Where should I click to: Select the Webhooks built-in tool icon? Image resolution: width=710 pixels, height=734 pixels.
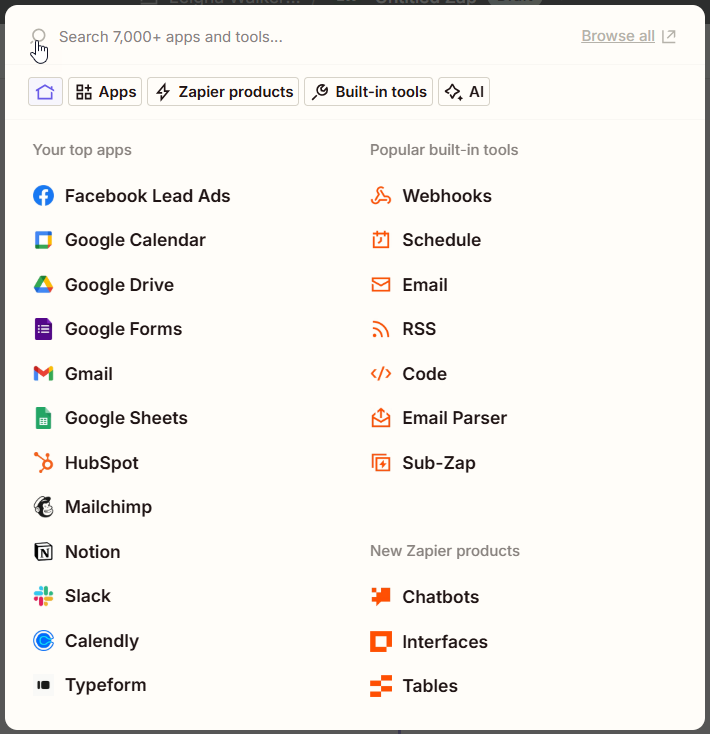tap(381, 196)
